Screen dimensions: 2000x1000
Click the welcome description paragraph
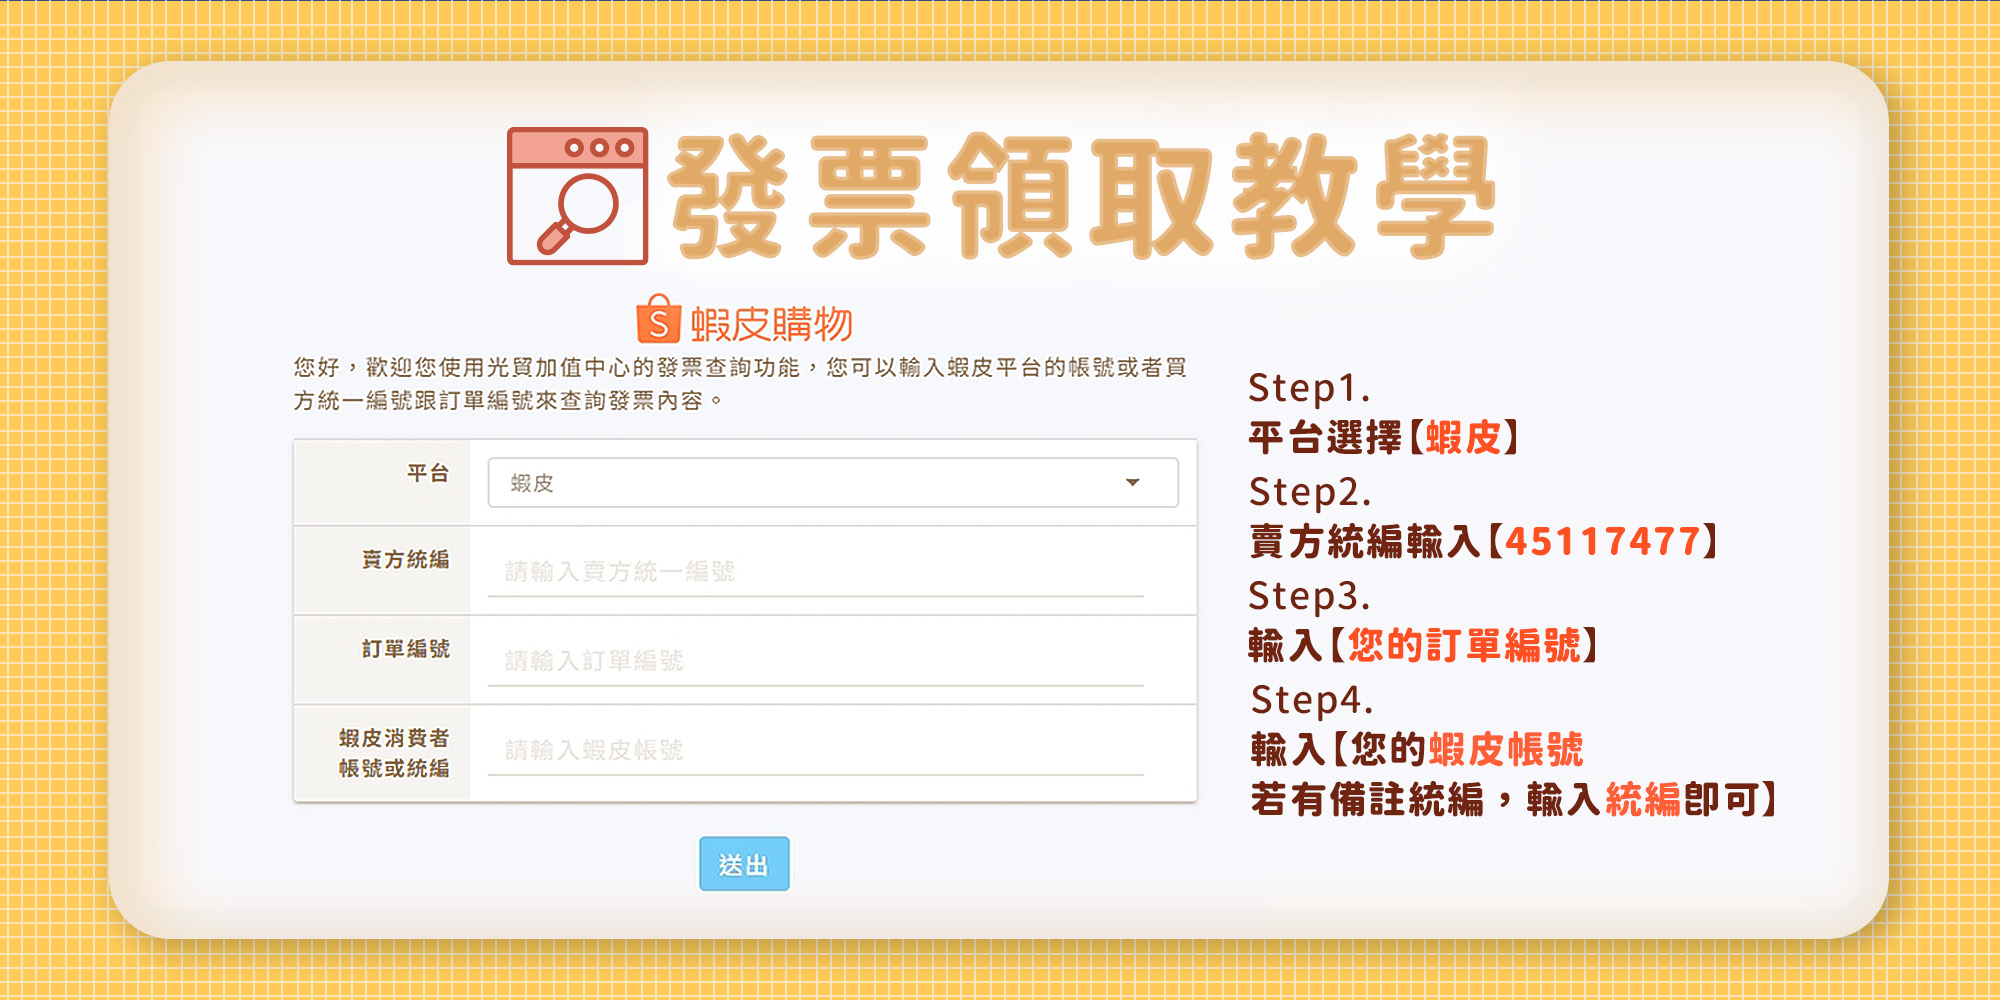click(740, 384)
